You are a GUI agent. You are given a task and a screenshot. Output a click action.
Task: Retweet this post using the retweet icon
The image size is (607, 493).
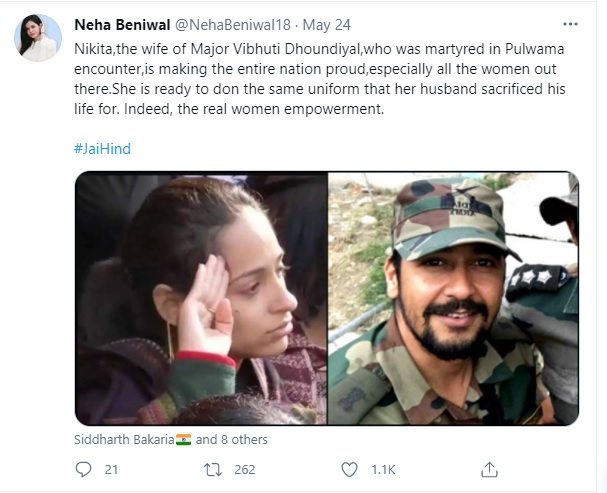pos(212,469)
